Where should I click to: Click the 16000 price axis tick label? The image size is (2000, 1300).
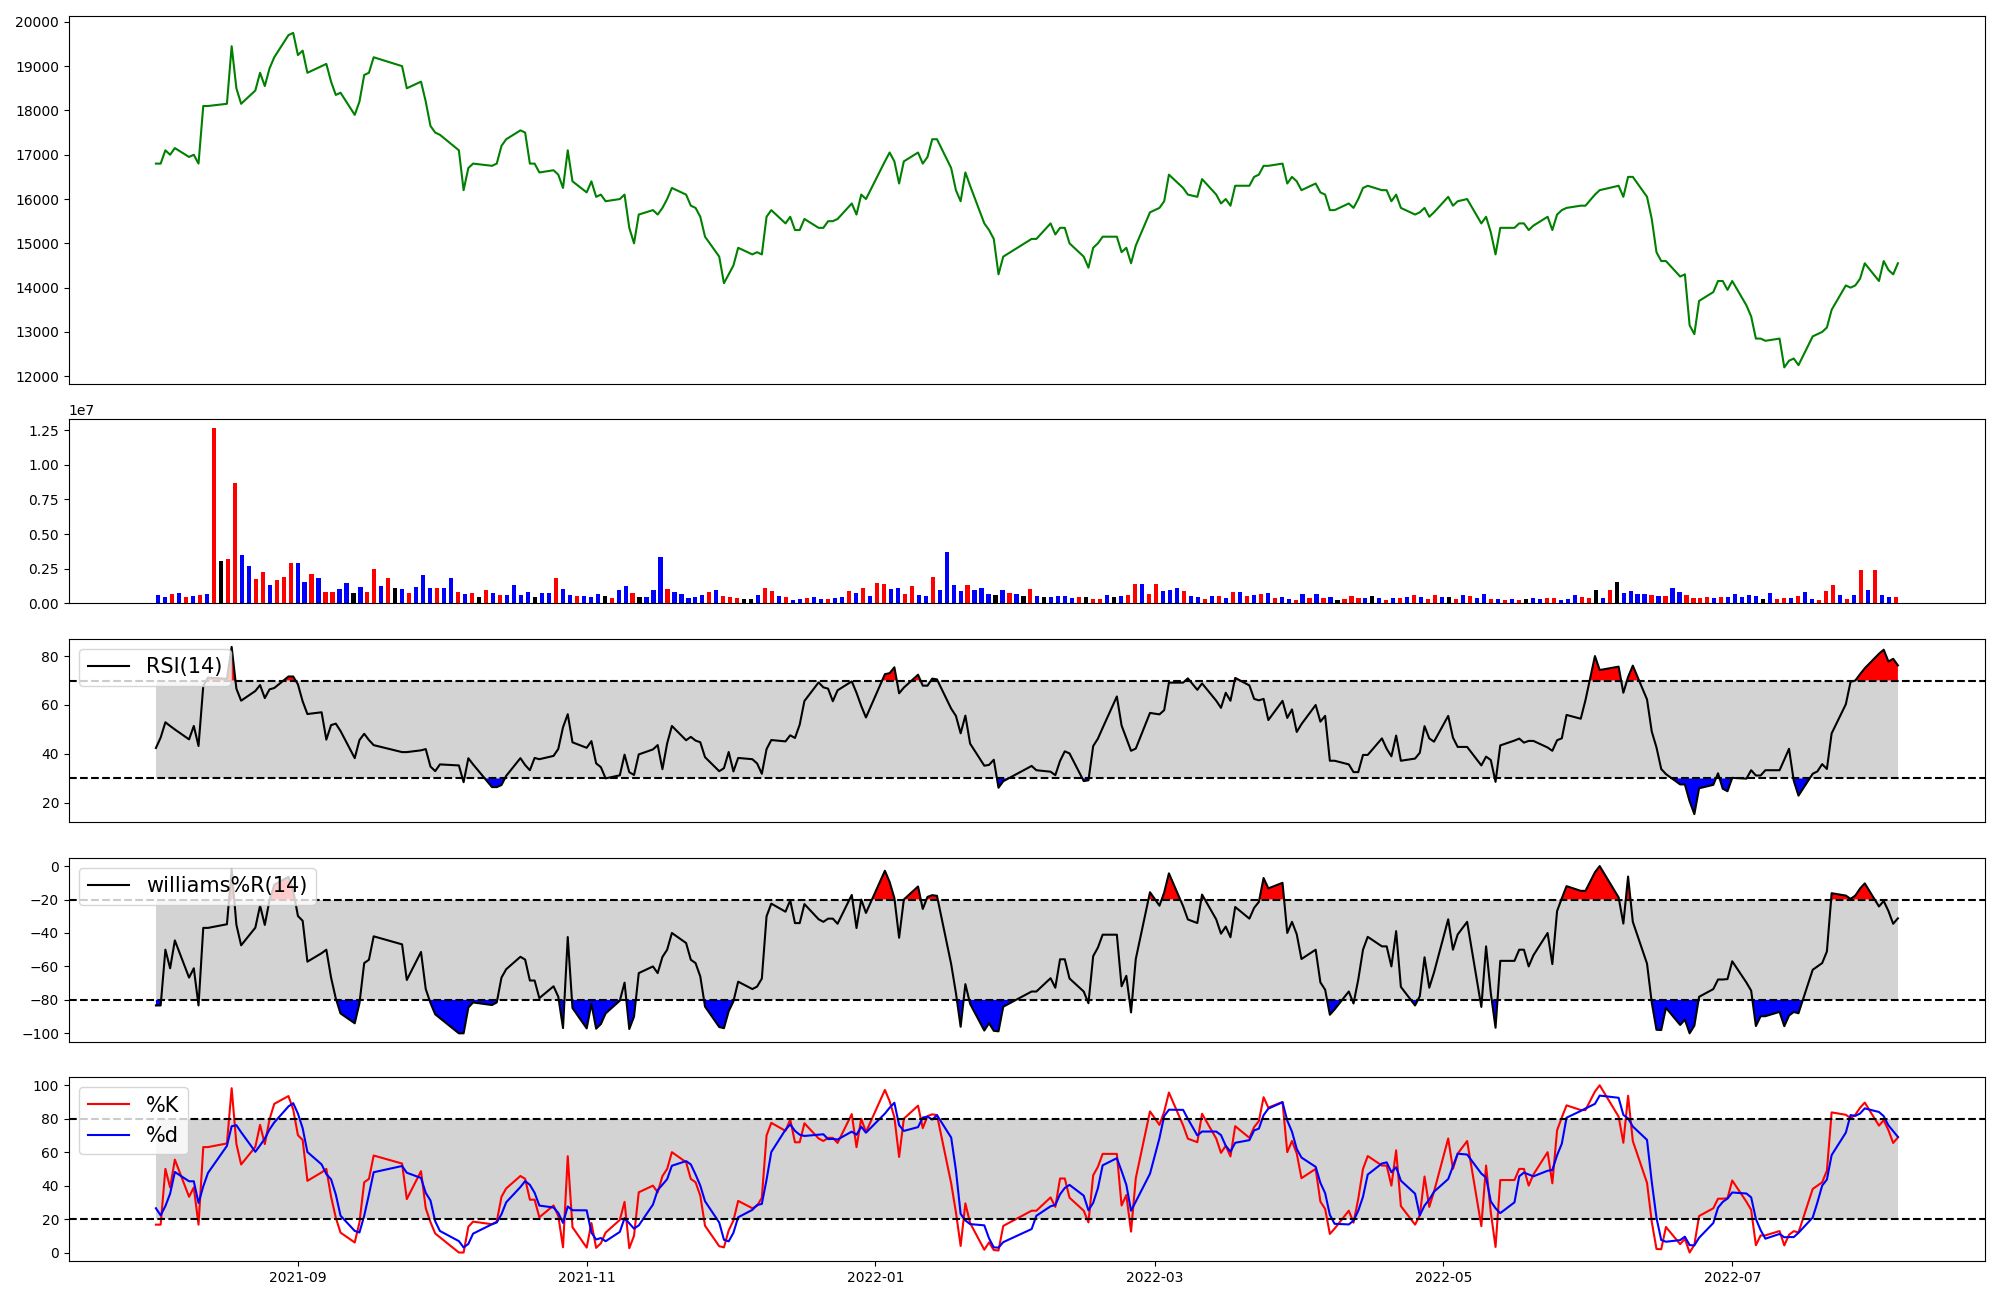36,200
